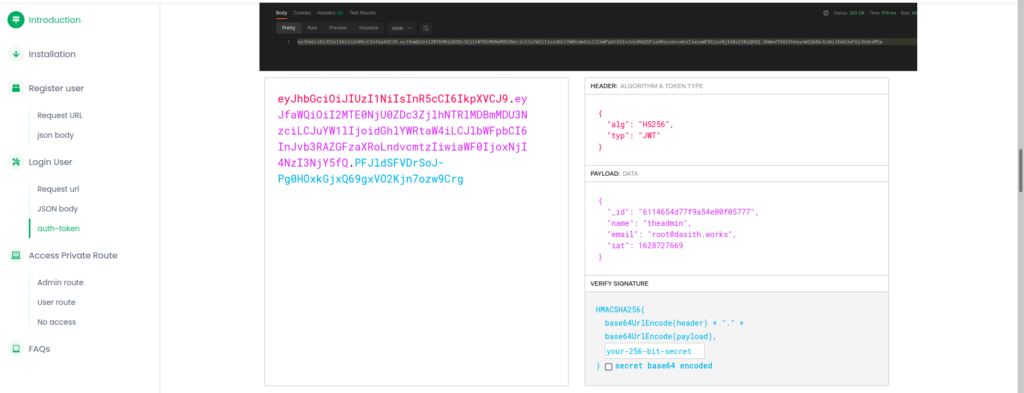Select the Preview view button
The image size is (1024, 393).
point(338,28)
